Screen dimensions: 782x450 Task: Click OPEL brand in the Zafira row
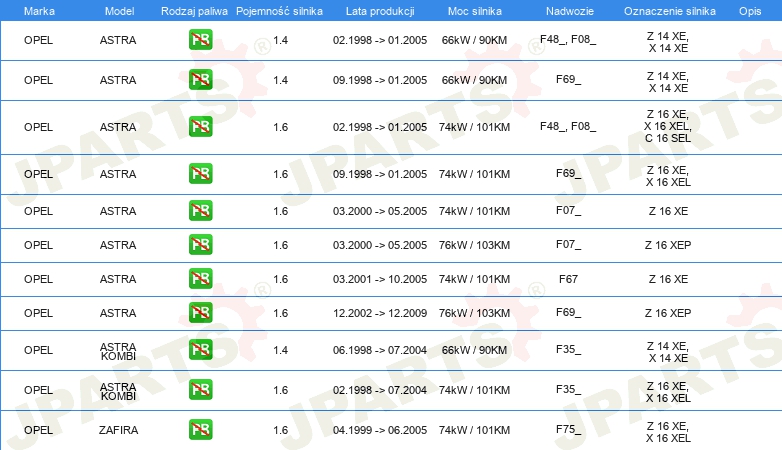click(38, 430)
